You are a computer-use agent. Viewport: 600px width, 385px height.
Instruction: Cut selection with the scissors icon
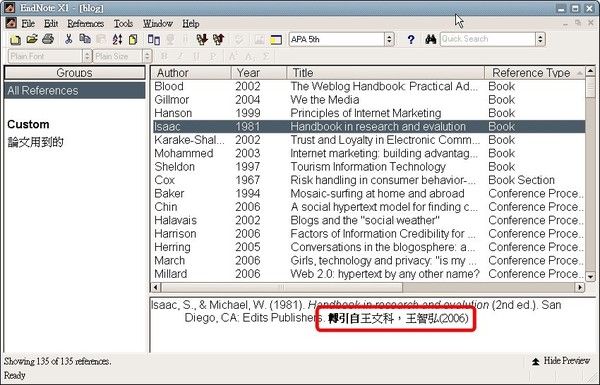click(x=68, y=39)
